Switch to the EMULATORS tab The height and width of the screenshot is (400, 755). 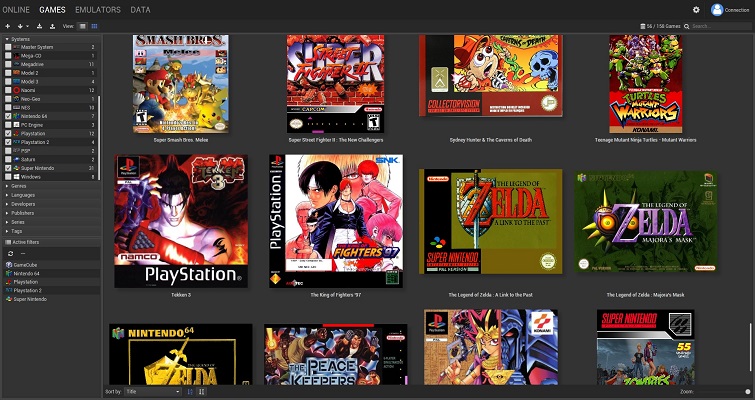98,10
